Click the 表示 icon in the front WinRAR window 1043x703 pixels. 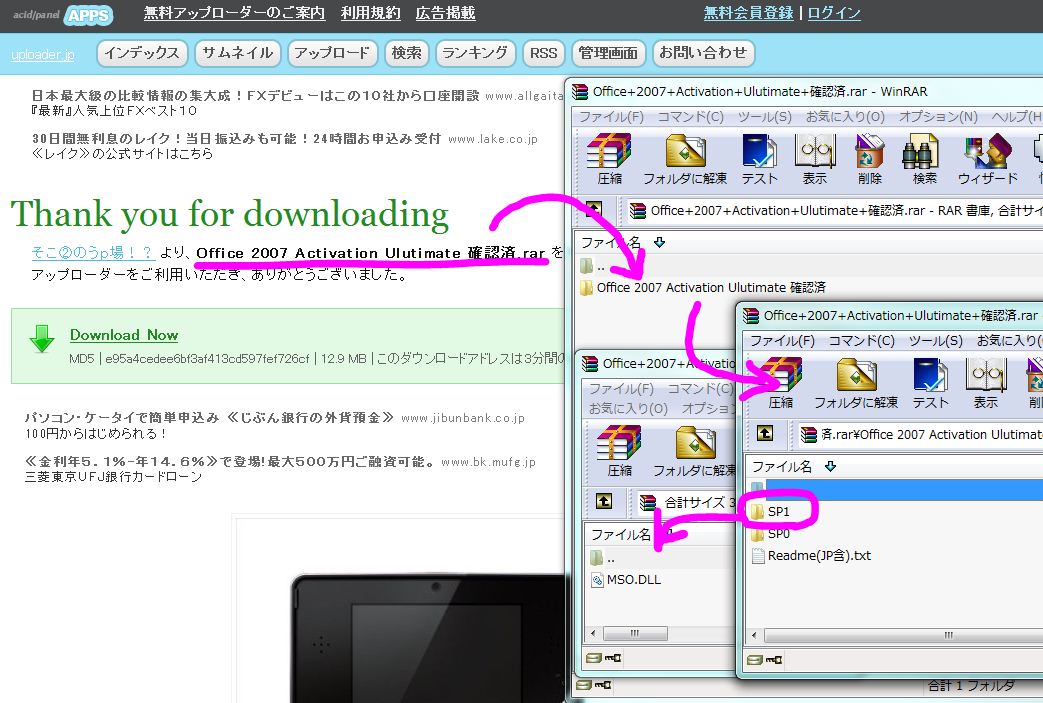[x=986, y=382]
